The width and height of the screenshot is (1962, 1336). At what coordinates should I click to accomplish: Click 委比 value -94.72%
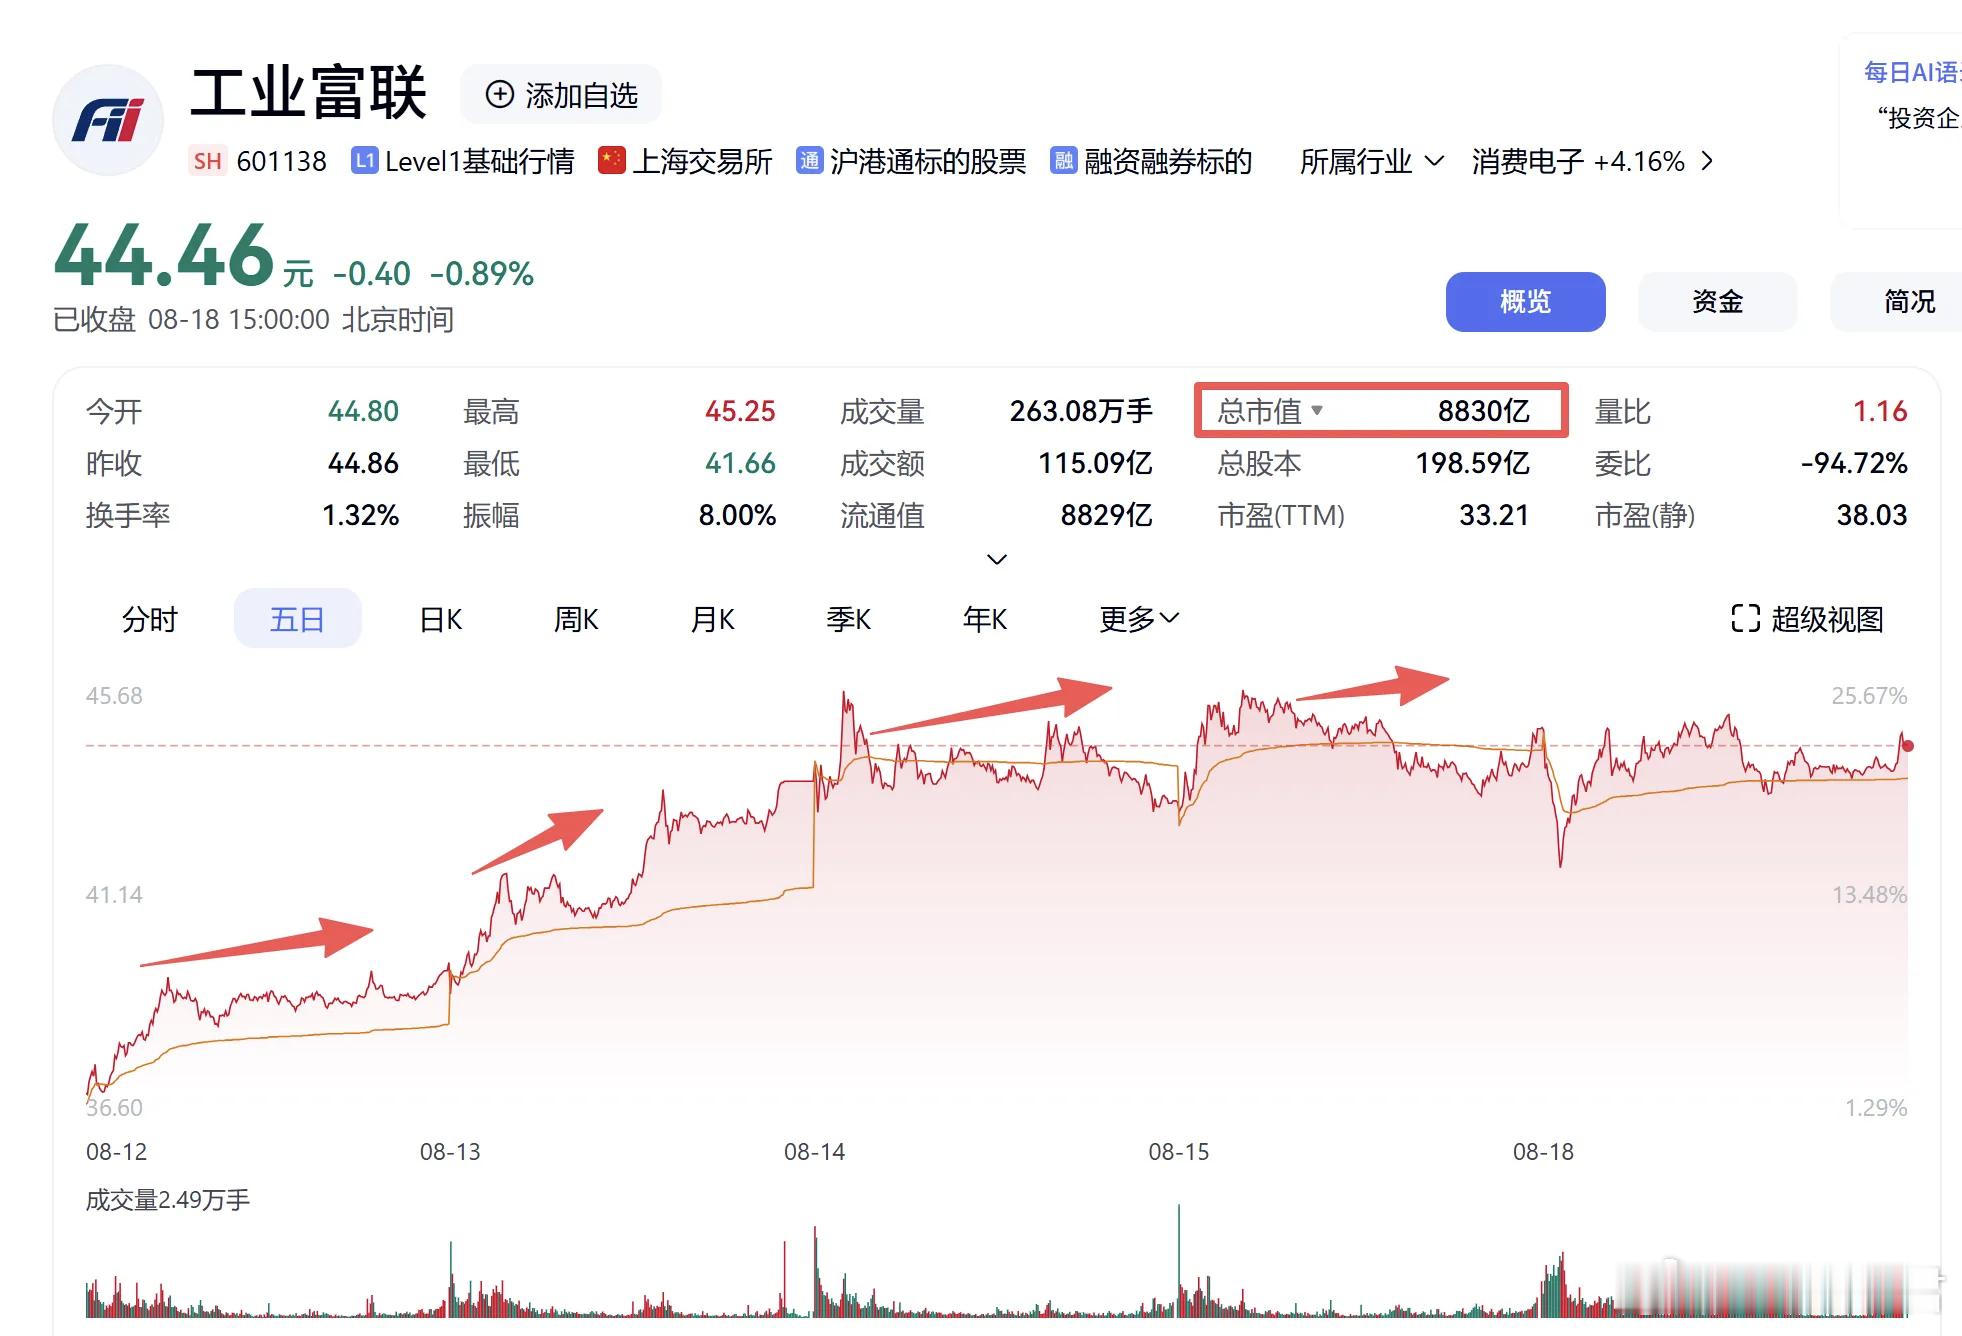click(1854, 463)
